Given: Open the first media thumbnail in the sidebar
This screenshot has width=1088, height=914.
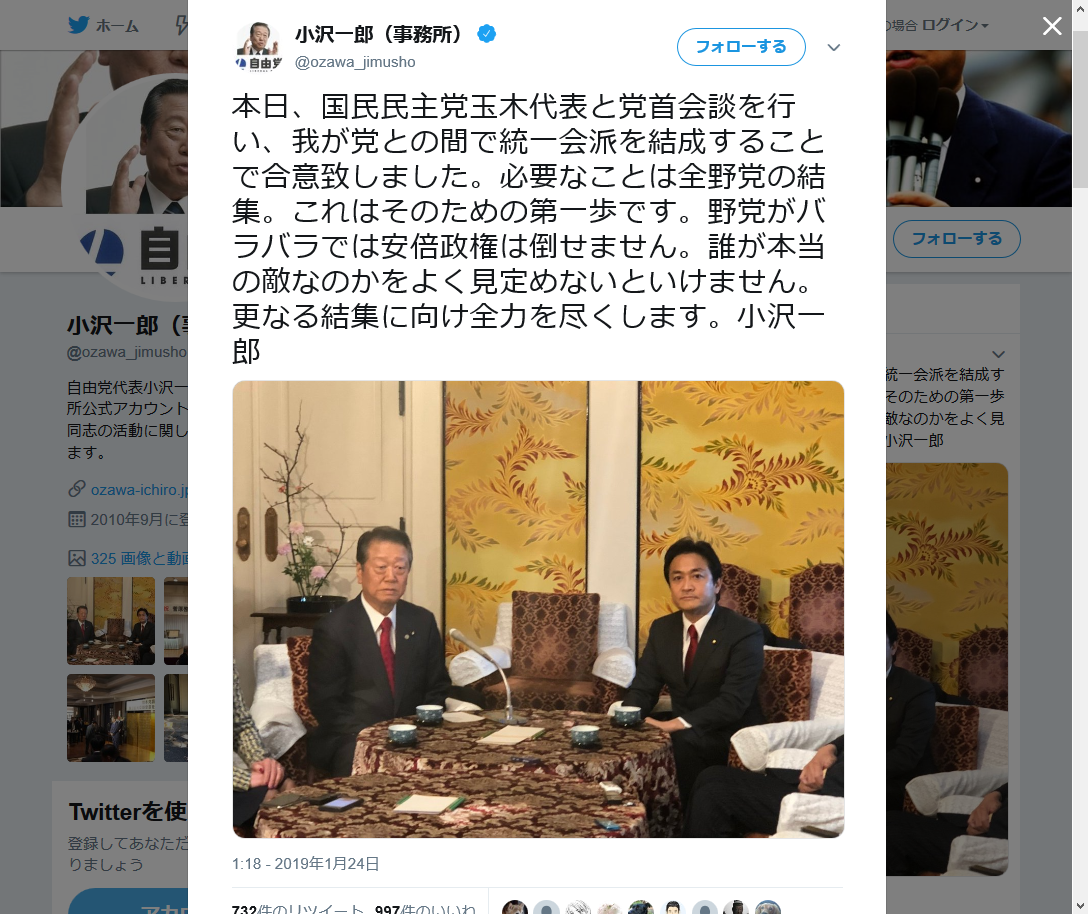Looking at the screenshot, I should pyautogui.click(x=111, y=620).
